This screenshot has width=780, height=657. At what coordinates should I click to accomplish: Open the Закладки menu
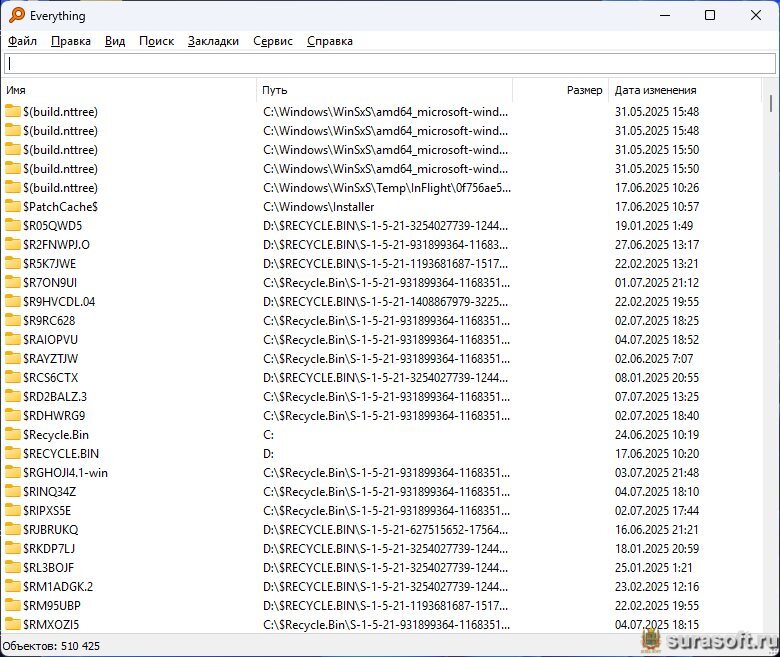pyautogui.click(x=213, y=41)
